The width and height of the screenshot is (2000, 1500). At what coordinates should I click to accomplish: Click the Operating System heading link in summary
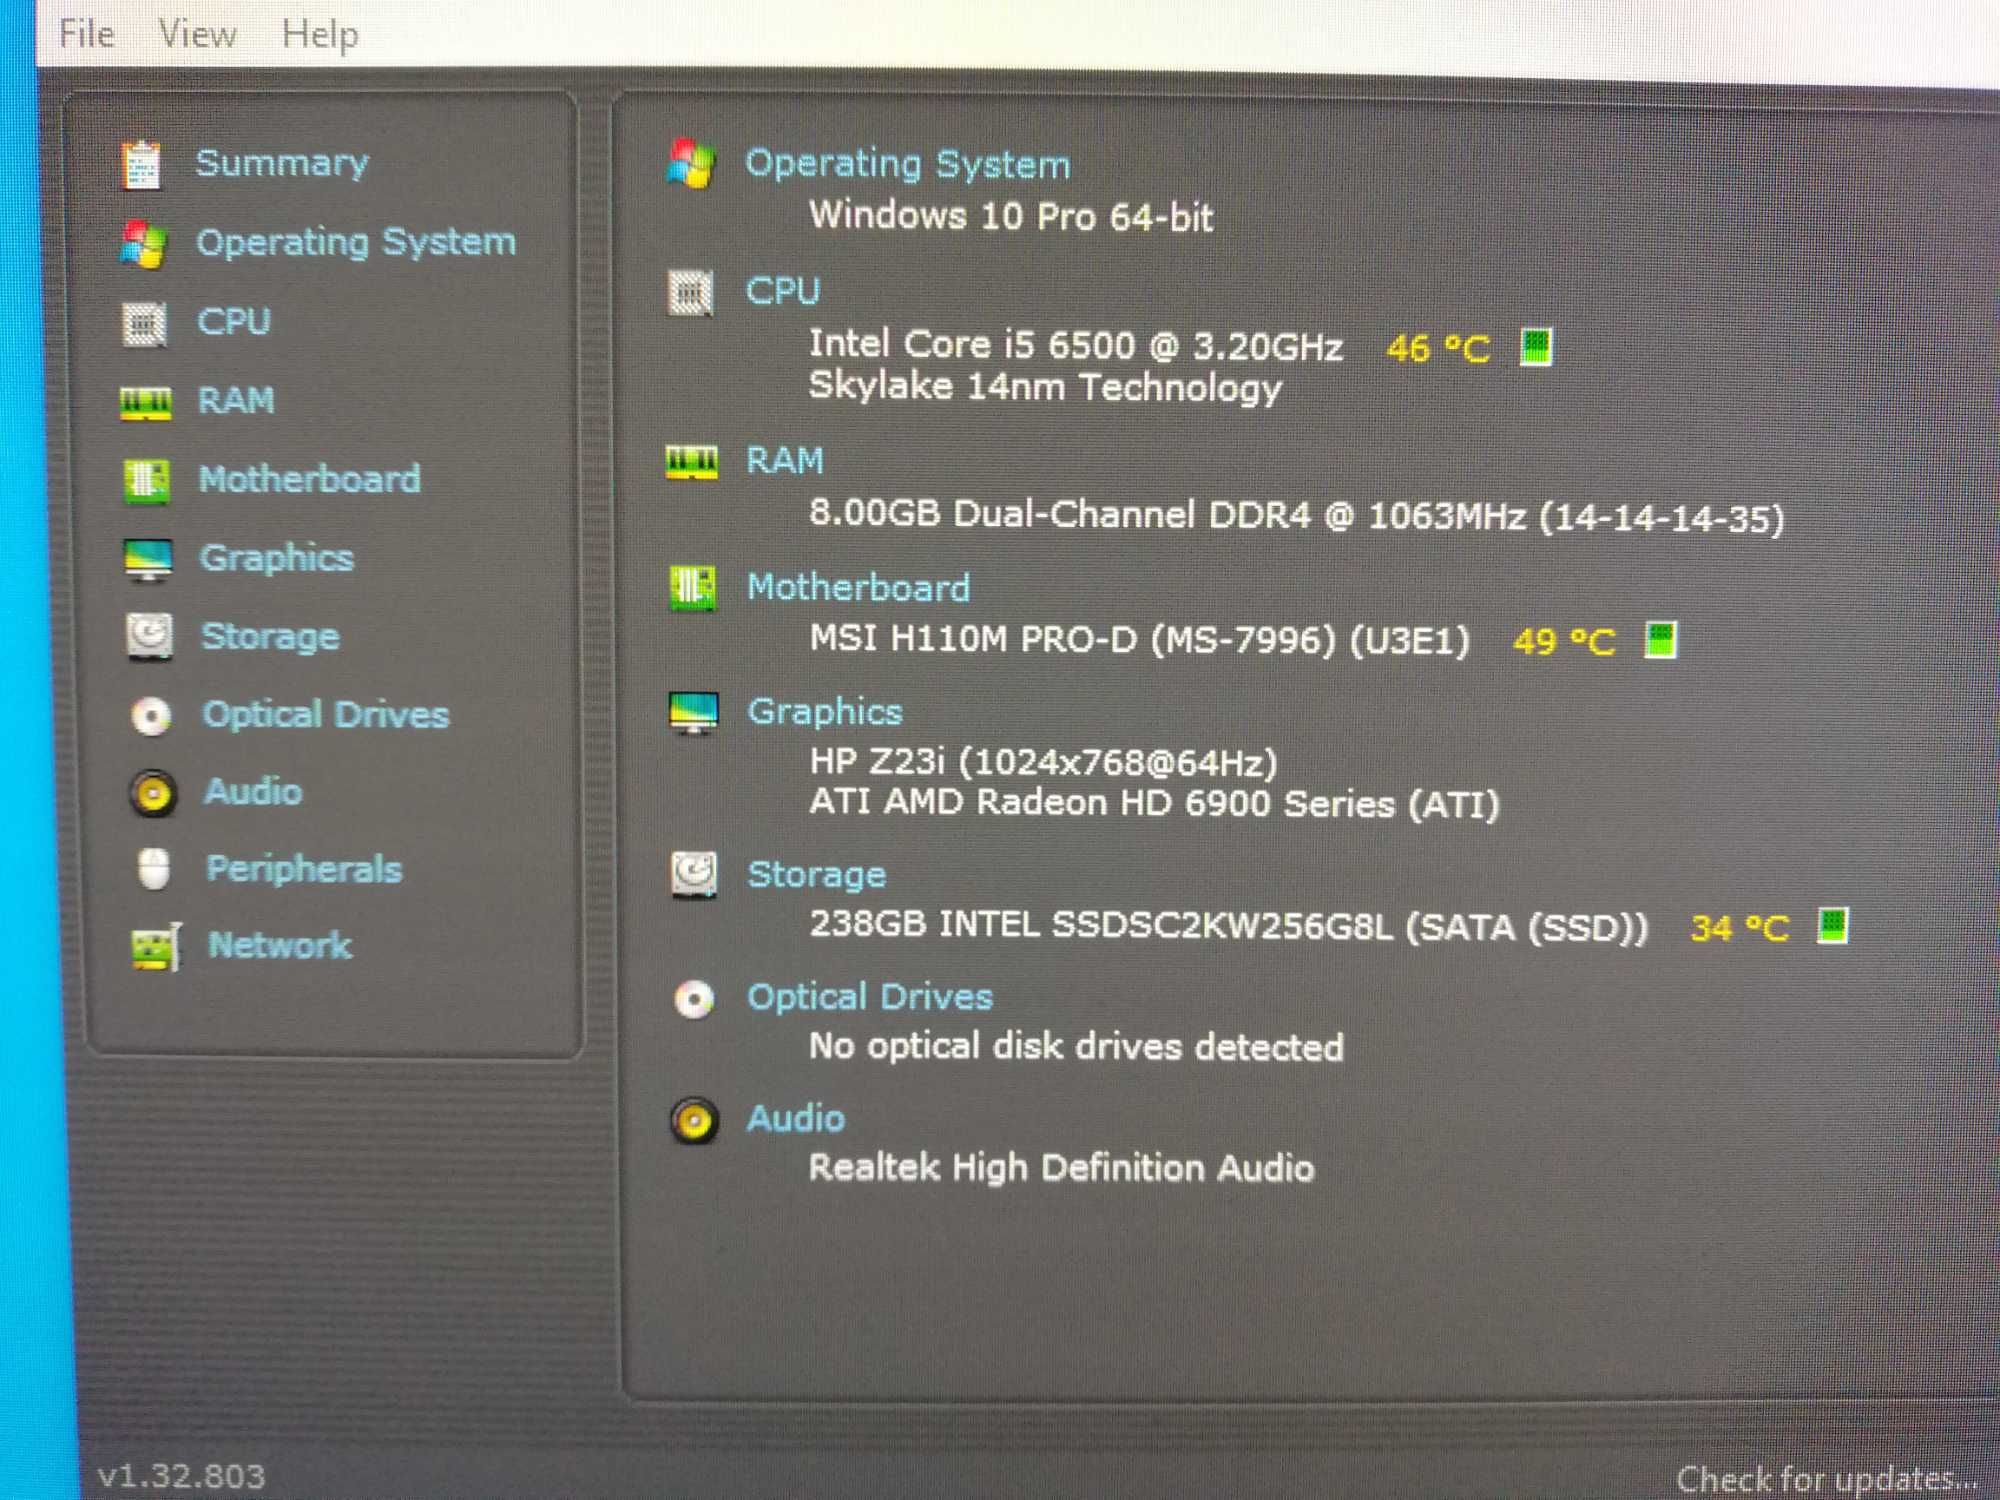point(908,164)
